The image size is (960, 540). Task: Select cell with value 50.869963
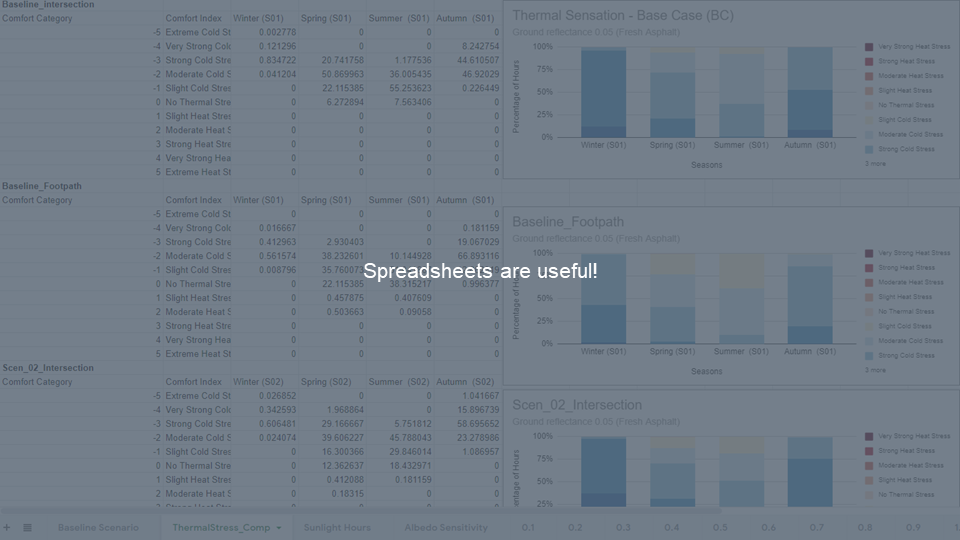[x=332, y=74]
